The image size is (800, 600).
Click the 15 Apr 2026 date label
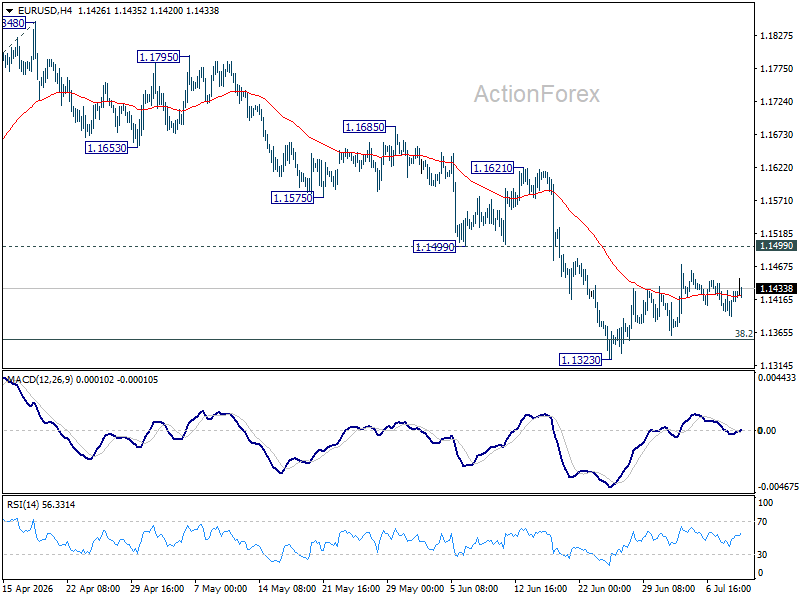coord(28,588)
